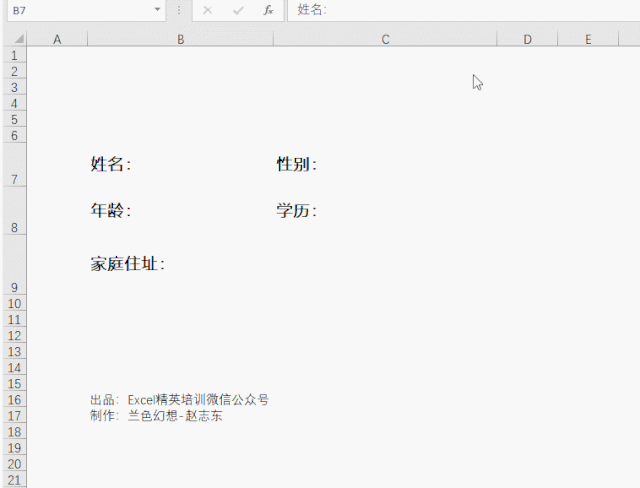Expand the Name Box dropdown arrow
The width and height of the screenshot is (640, 488).
[x=157, y=10]
